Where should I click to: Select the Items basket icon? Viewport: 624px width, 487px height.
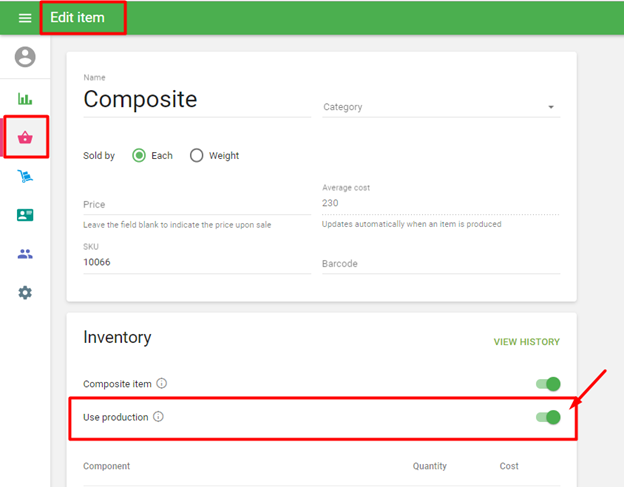(x=25, y=138)
